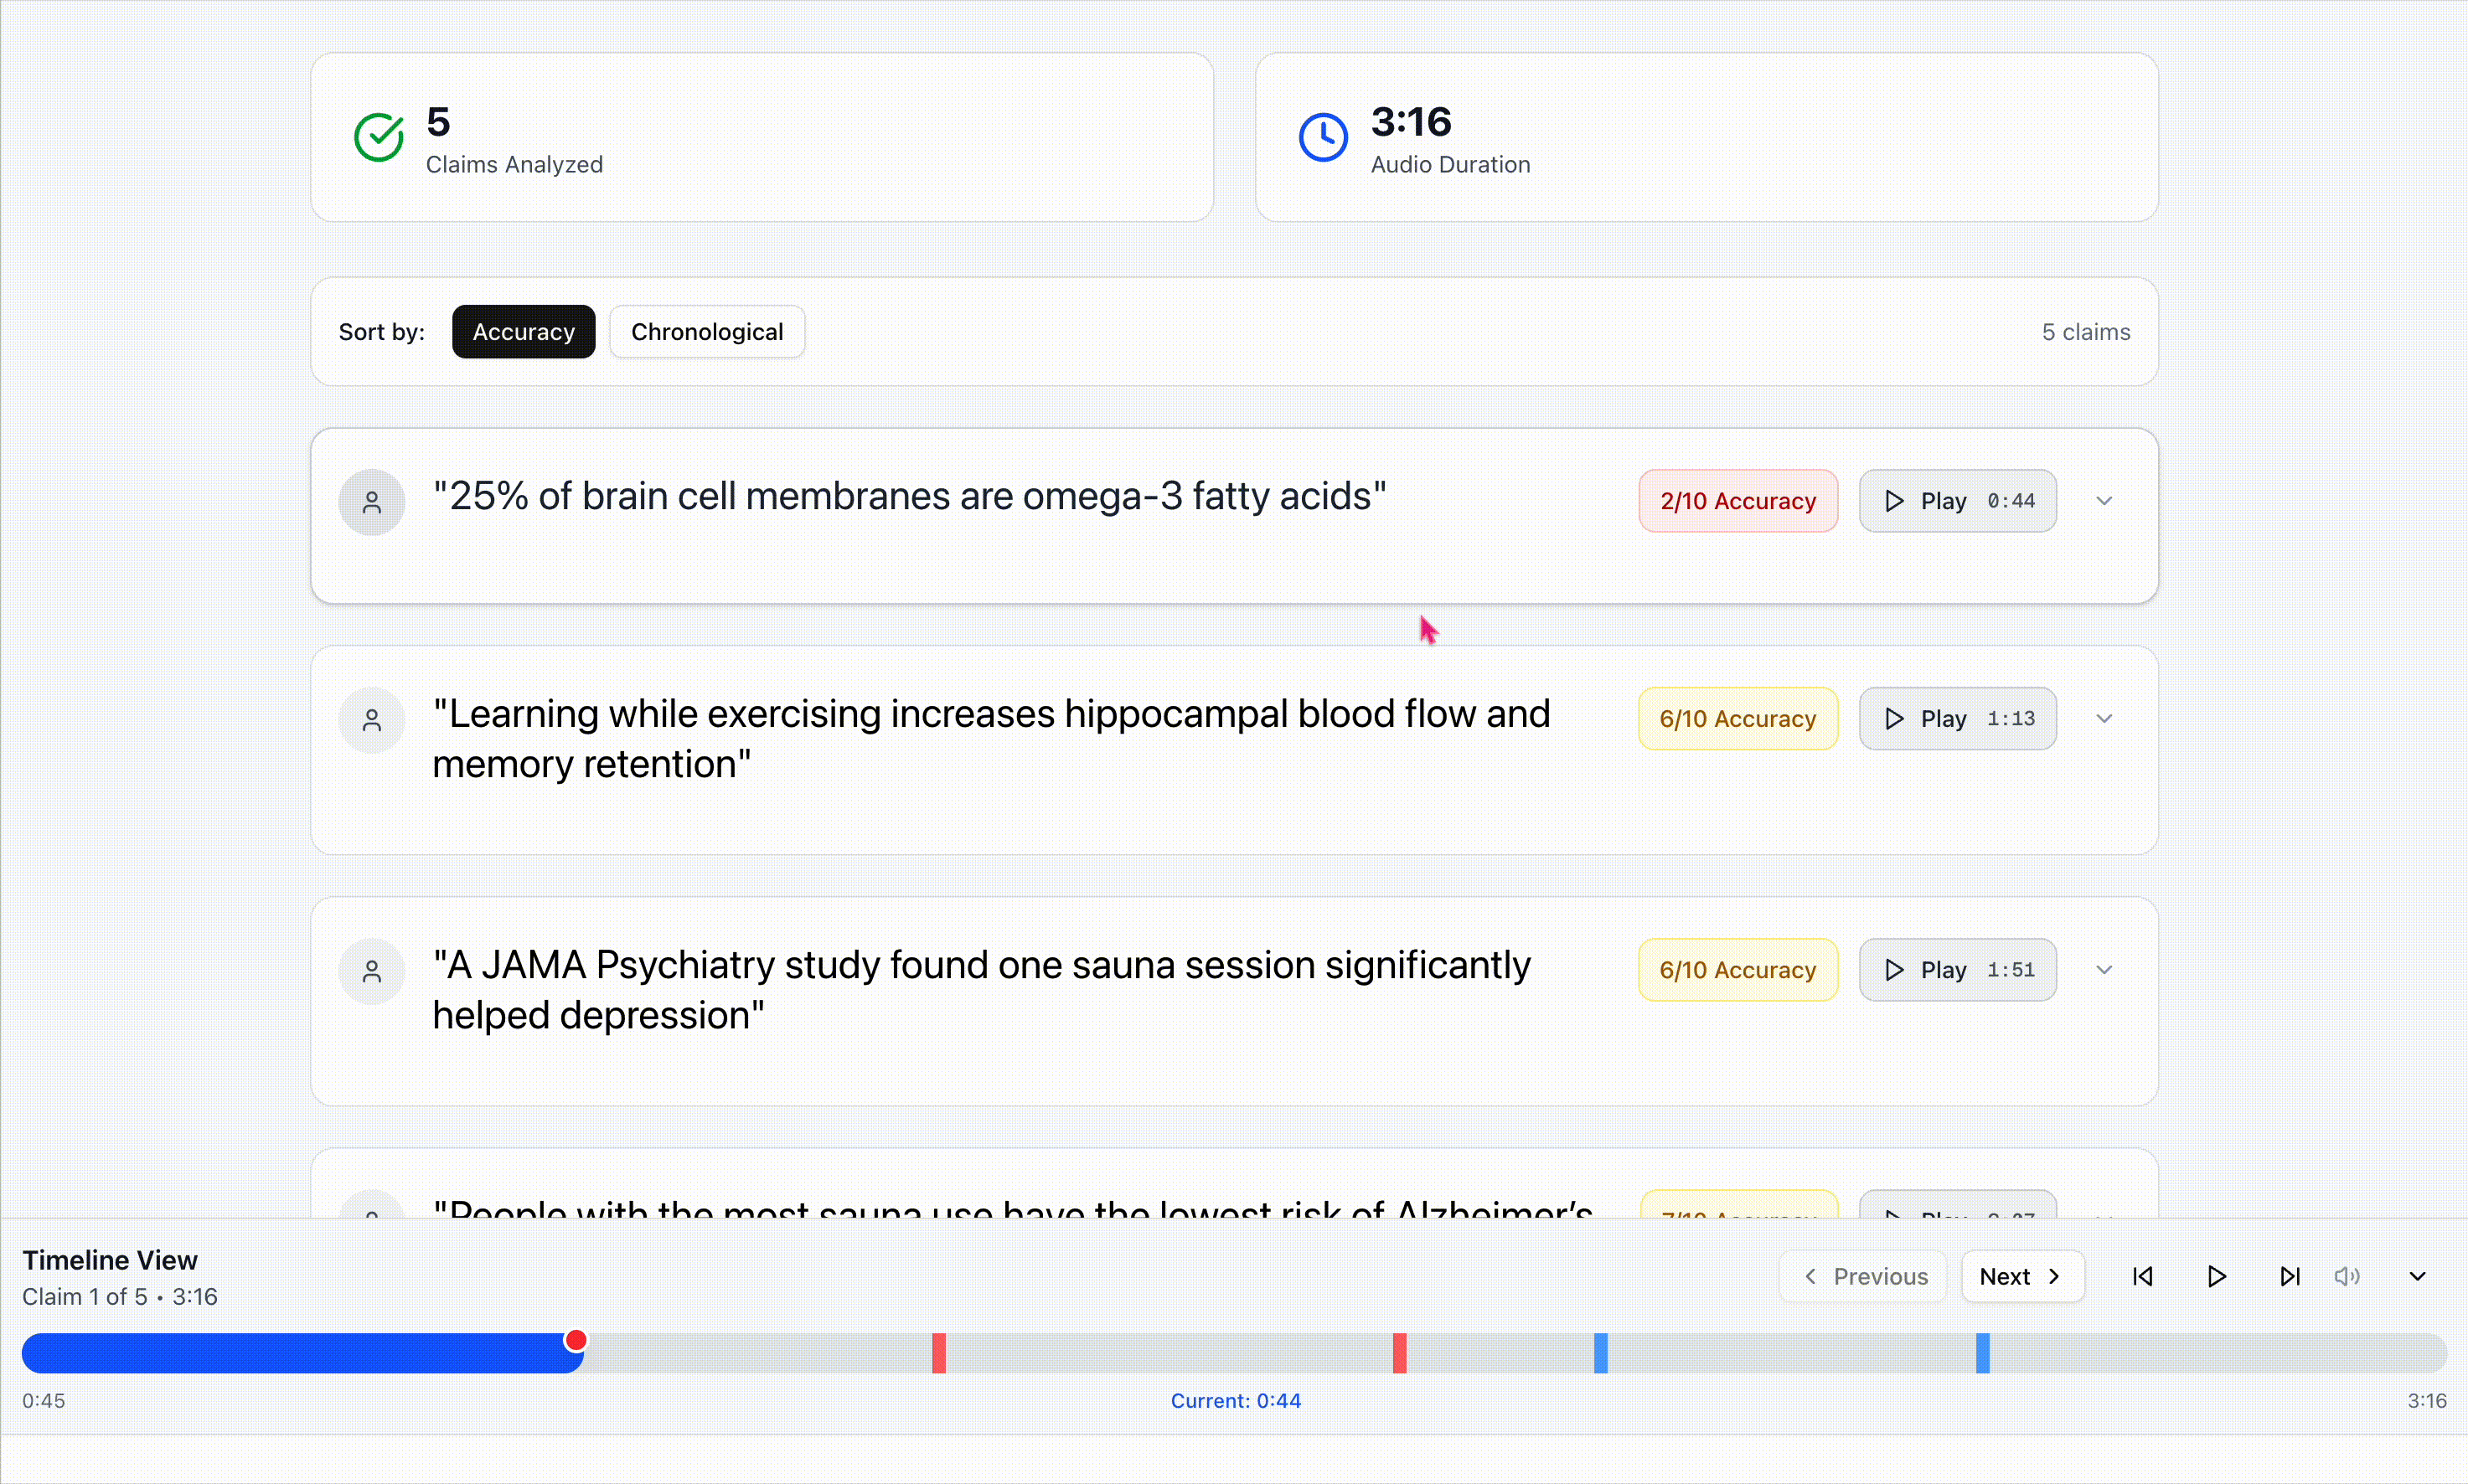Screen dimensions: 2468x1484
Task: Click the speaker avatar on the hippocampal blood flow claim
Action: click(372, 720)
